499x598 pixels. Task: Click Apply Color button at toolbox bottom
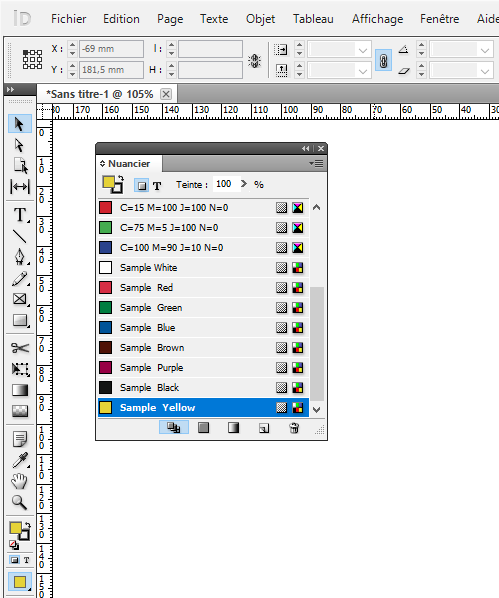point(19,582)
